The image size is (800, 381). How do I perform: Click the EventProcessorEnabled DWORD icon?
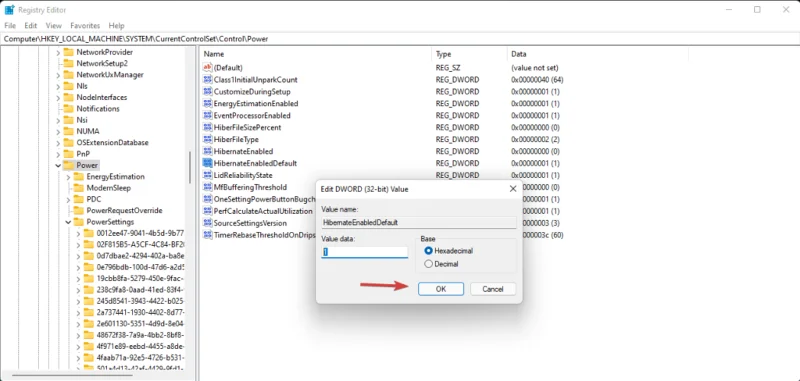click(207, 115)
